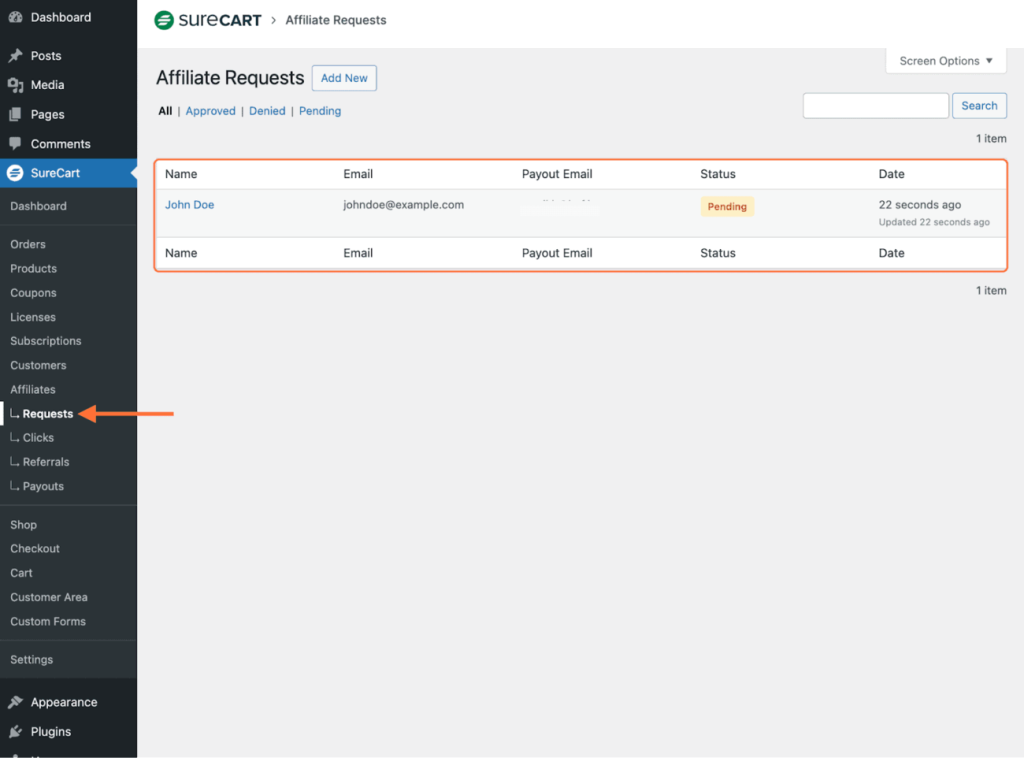
Task: Open John Doe affiliate request
Action: 189,205
